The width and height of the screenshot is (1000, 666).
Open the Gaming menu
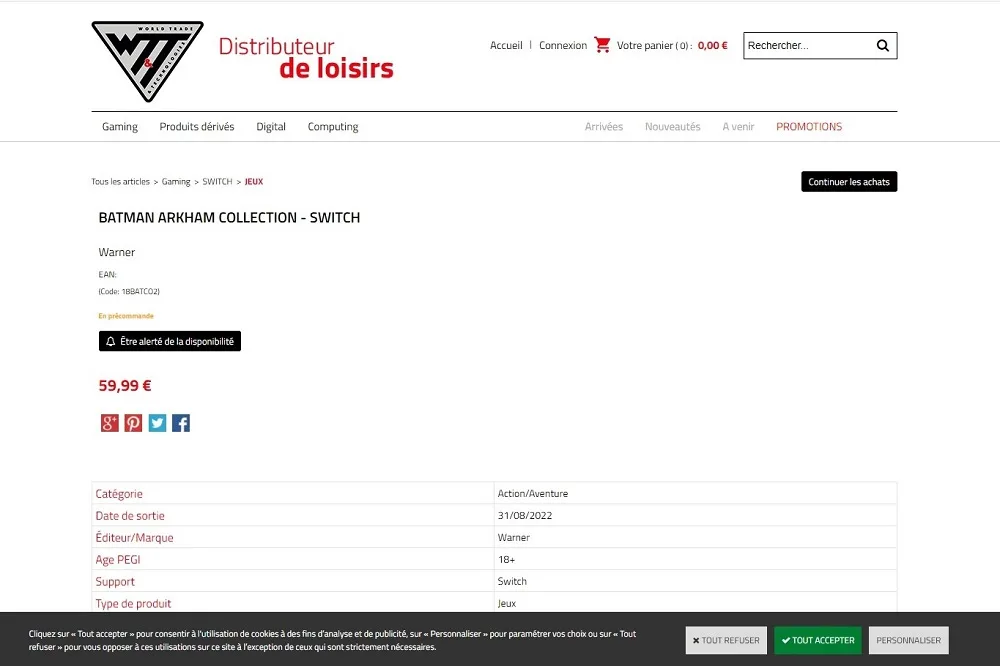pos(120,126)
